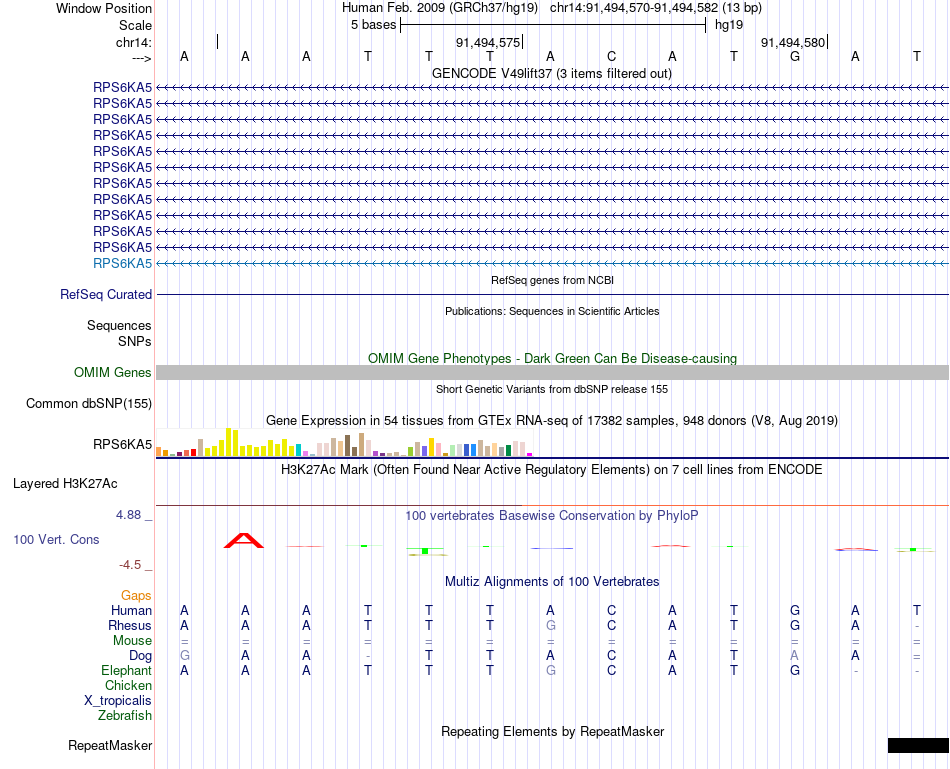950x769 pixels.
Task: Open the H3K27Ac Mark track title
Action: 552,470
